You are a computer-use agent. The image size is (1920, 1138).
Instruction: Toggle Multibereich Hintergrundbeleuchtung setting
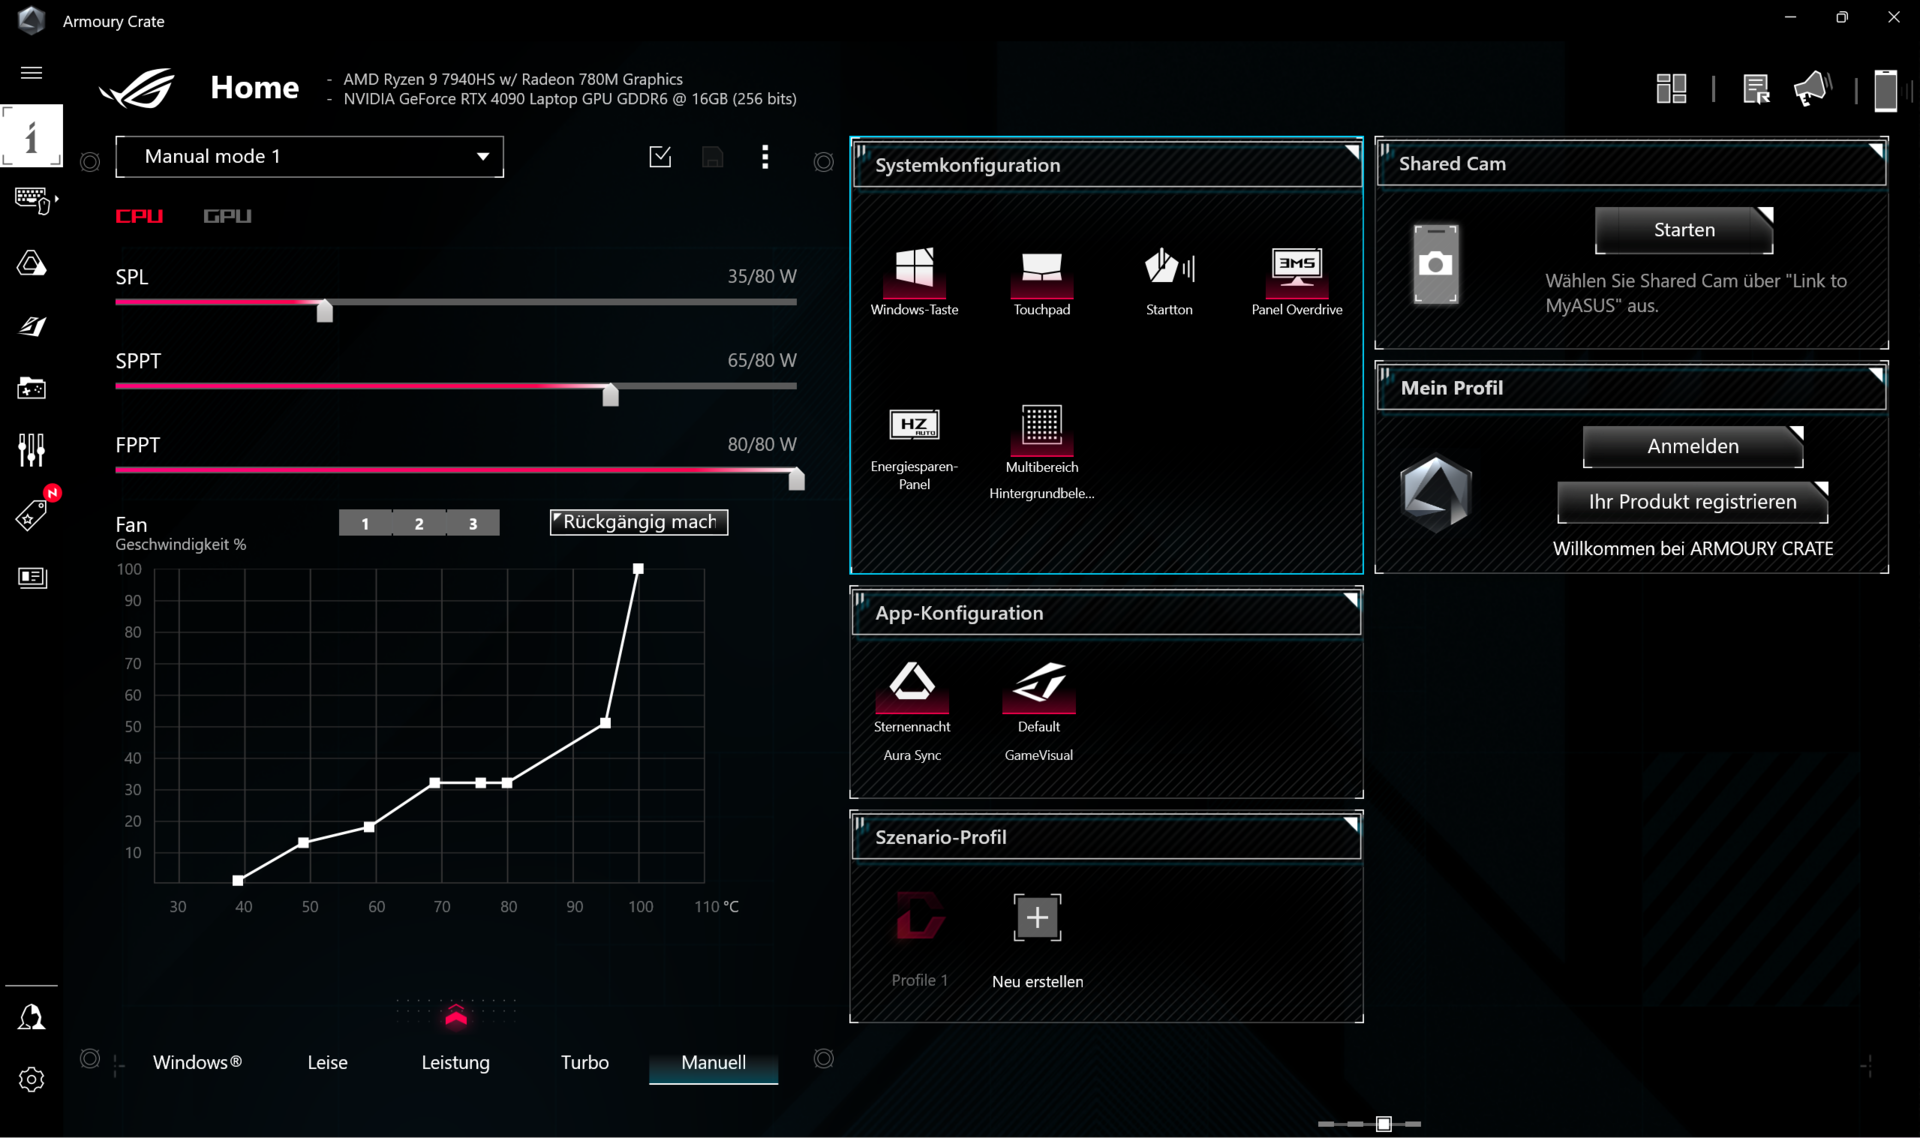[1041, 428]
